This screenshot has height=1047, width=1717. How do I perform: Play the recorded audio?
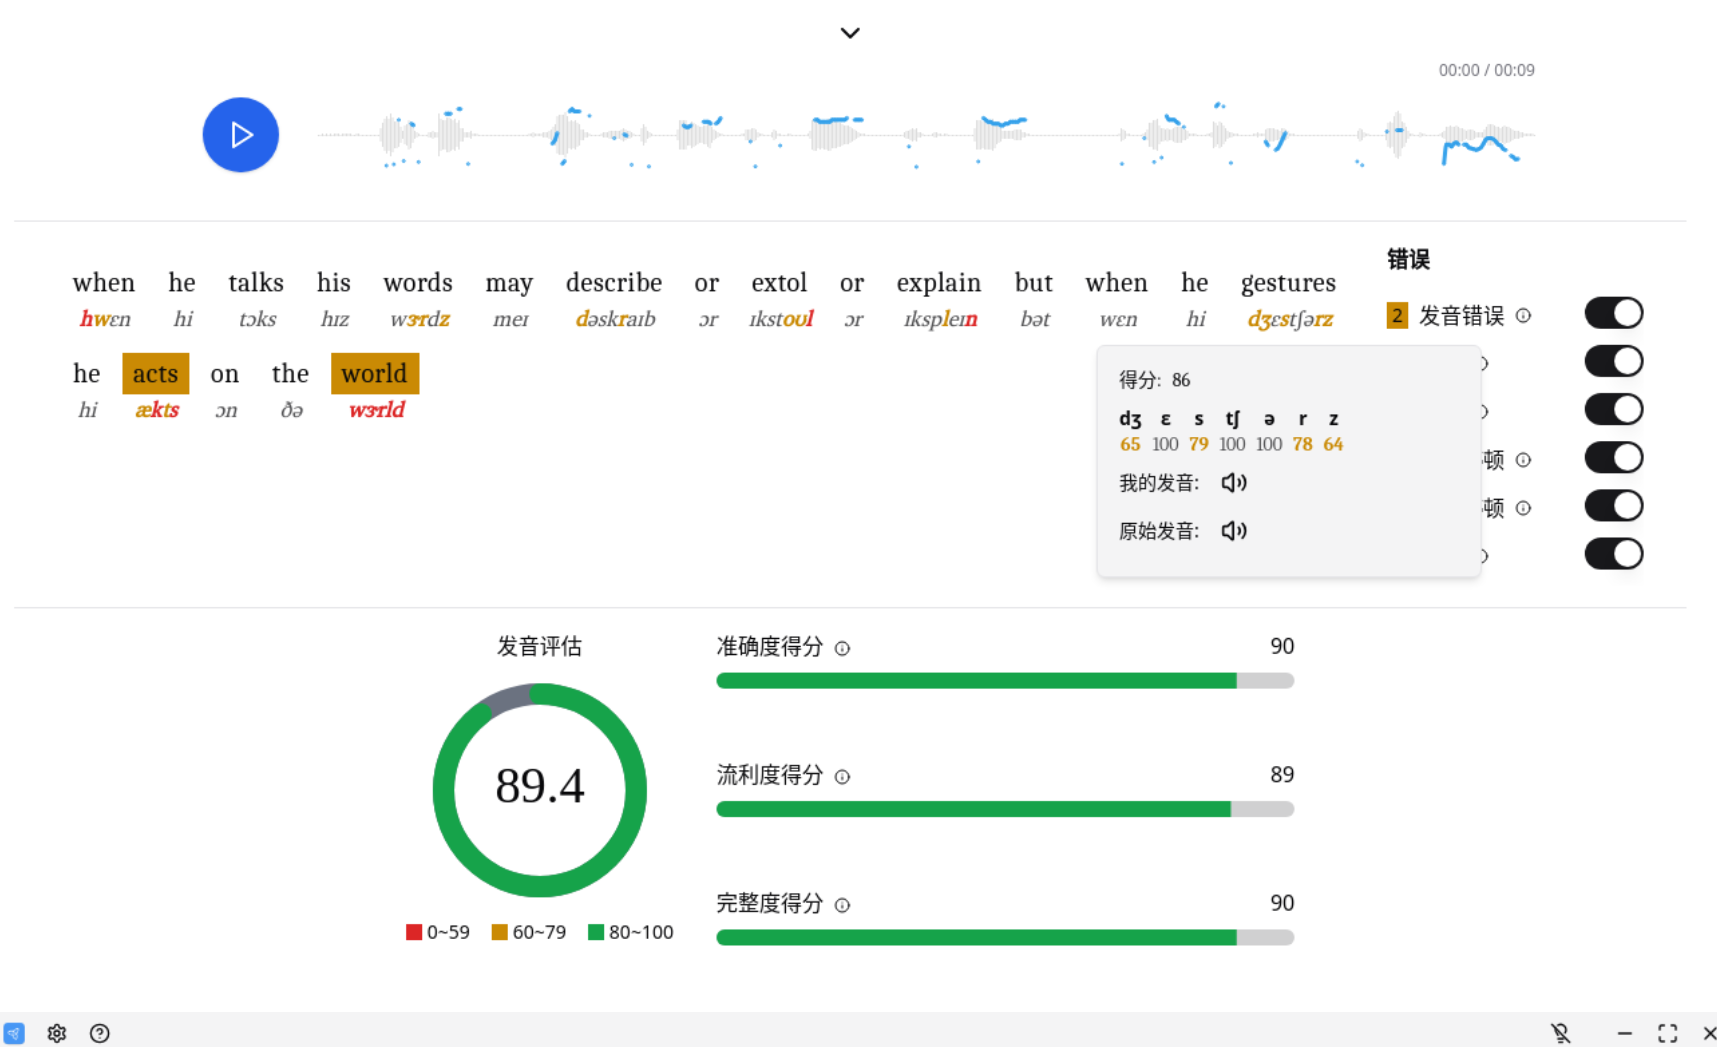click(240, 135)
